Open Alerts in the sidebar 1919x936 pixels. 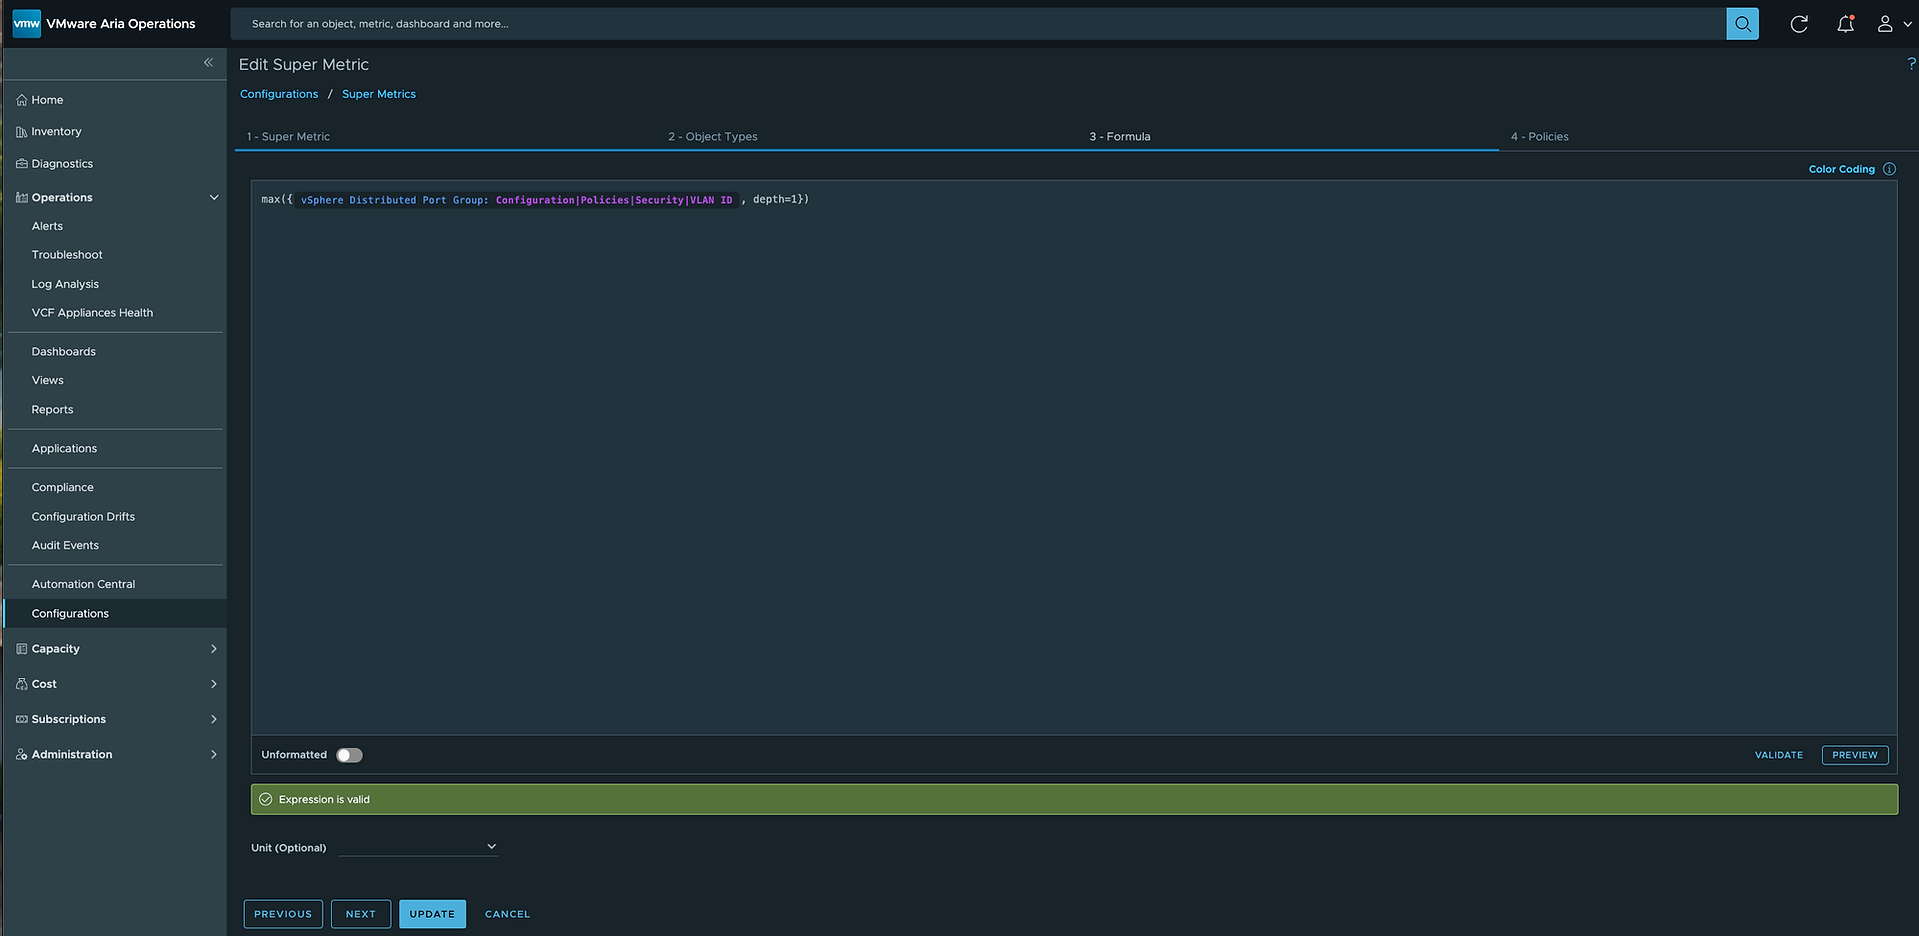click(x=47, y=226)
